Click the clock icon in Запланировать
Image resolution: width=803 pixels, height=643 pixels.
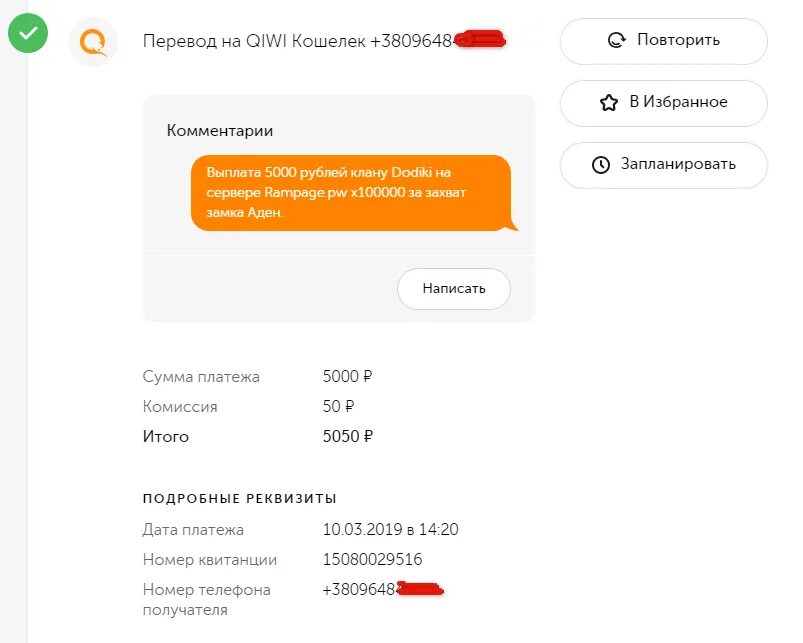tap(601, 165)
